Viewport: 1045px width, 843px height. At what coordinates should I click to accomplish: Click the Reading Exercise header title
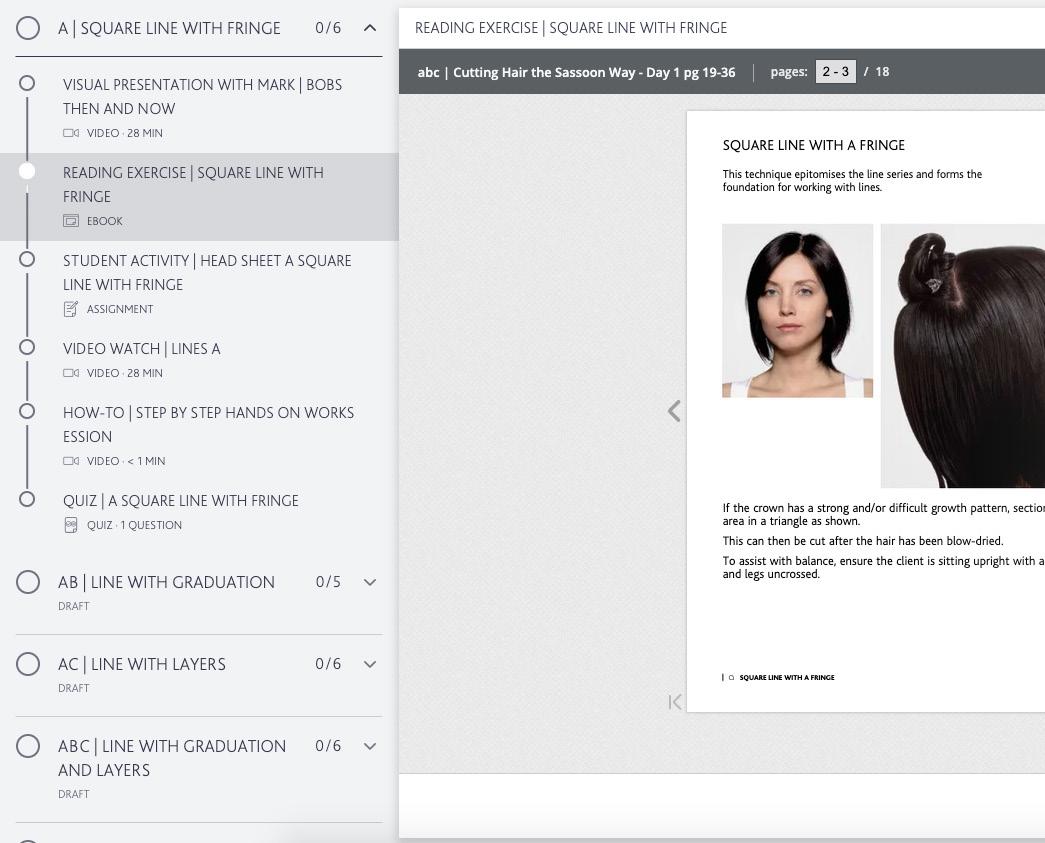coord(571,28)
